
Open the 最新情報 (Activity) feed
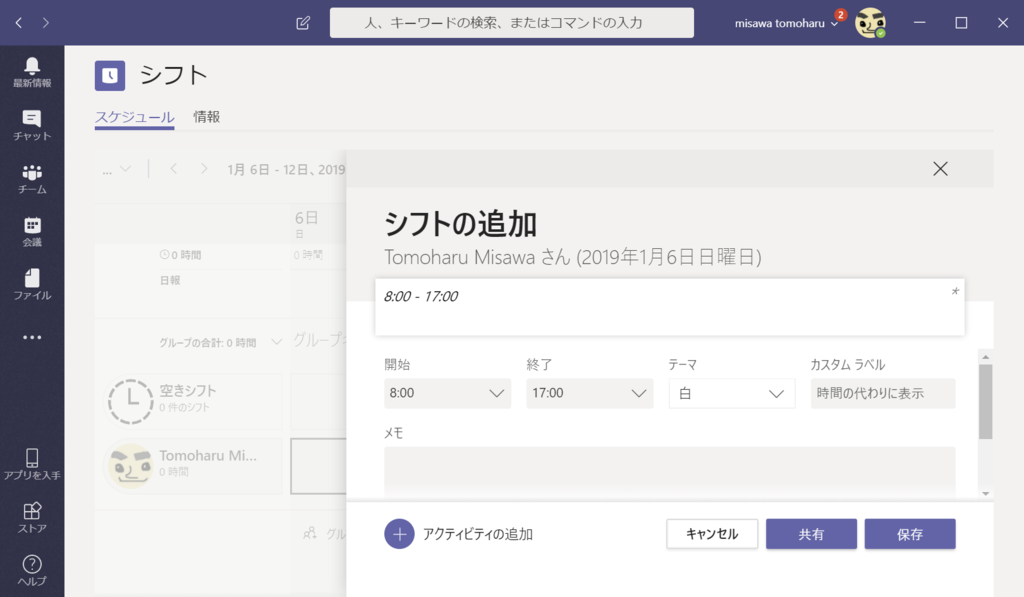pos(31,70)
